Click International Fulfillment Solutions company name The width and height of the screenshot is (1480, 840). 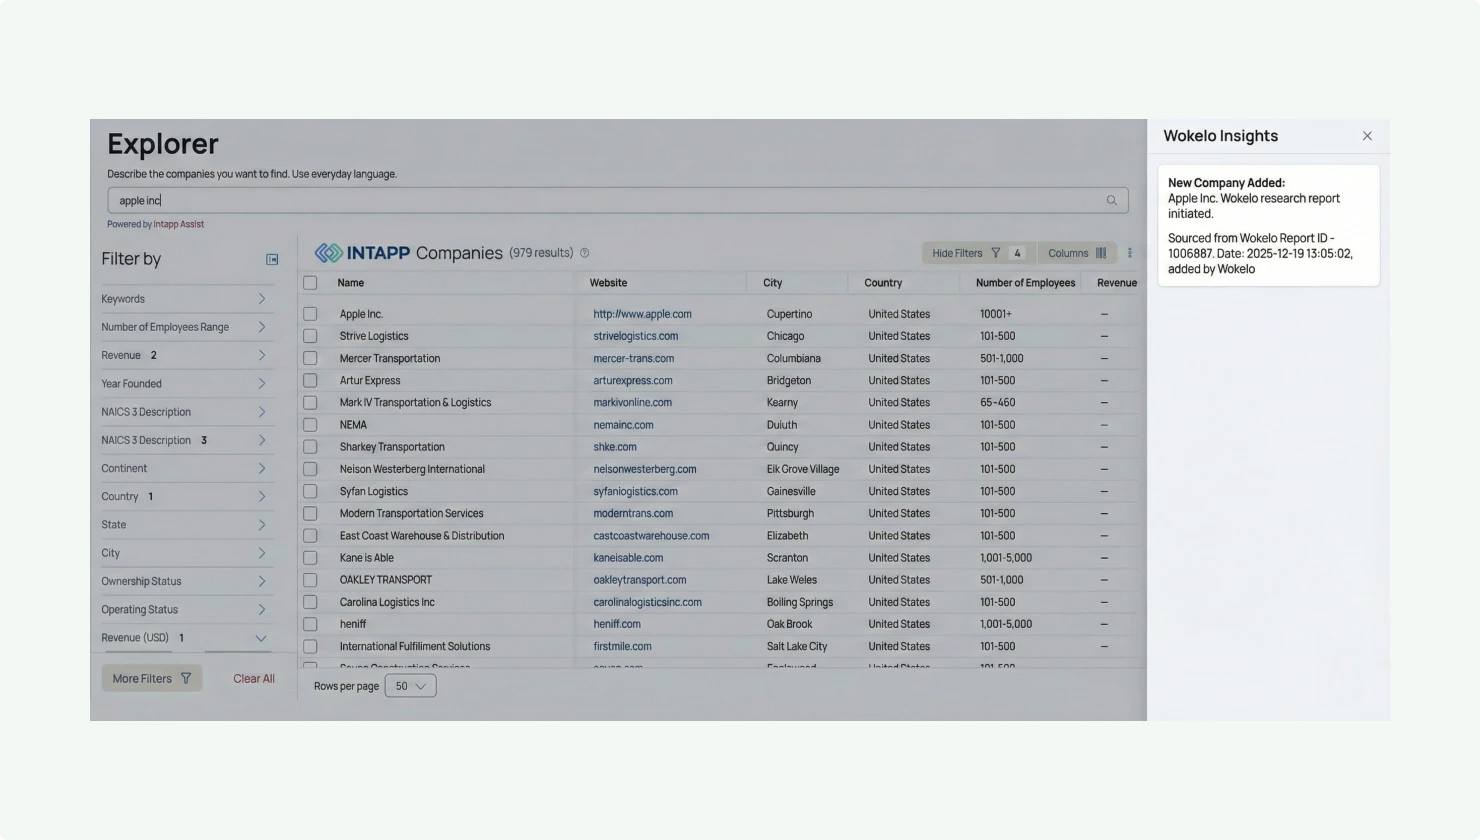[415, 646]
